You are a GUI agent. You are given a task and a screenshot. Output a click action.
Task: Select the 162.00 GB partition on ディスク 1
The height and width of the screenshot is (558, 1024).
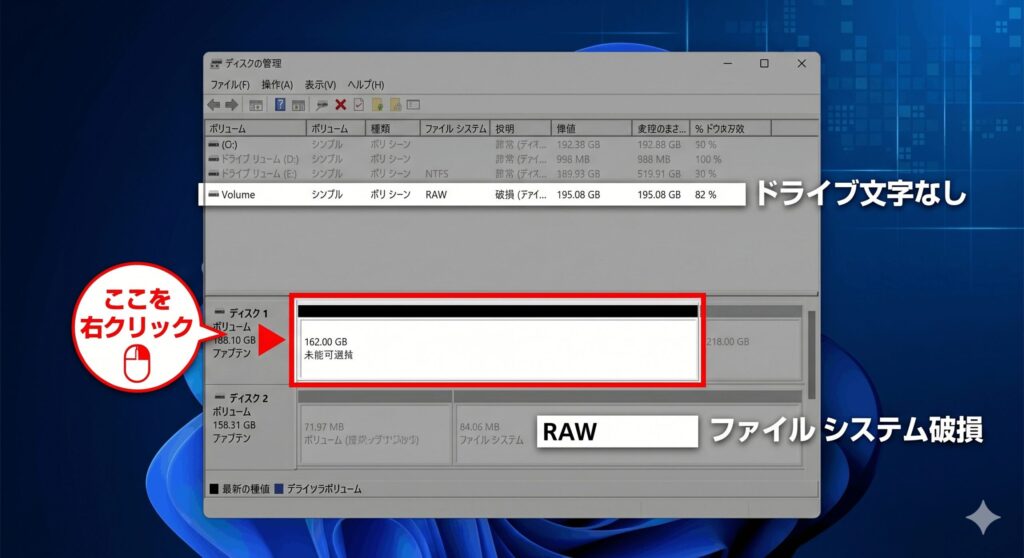tap(498, 343)
